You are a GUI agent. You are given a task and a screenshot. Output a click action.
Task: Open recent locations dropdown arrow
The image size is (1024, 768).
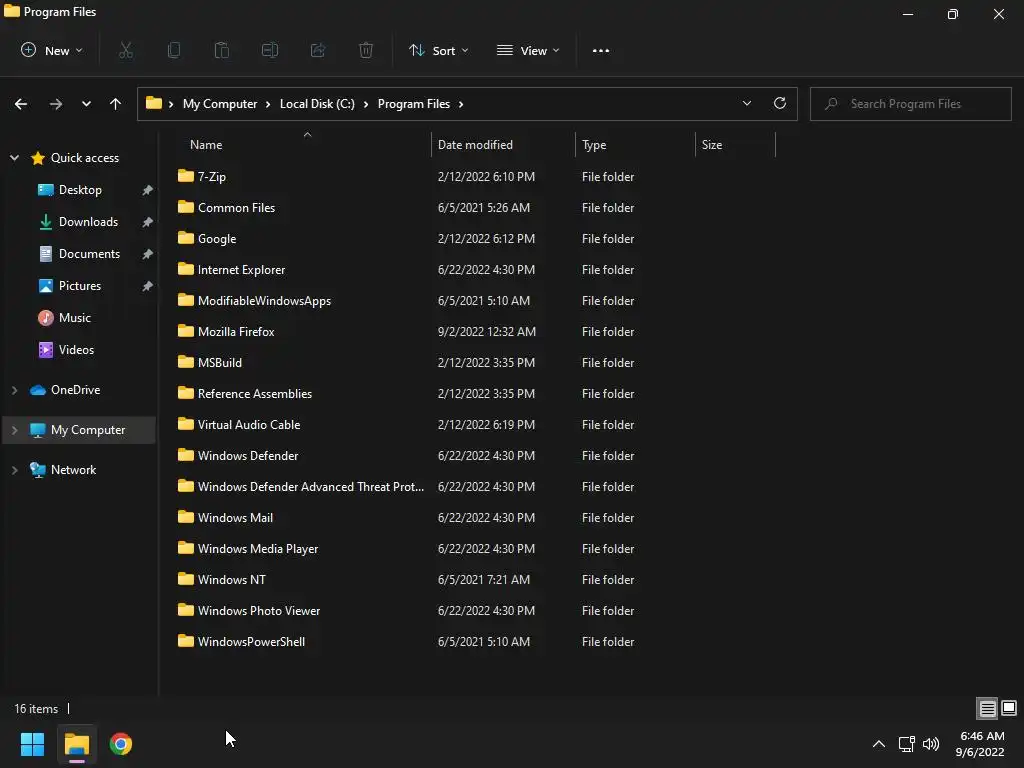click(x=86, y=104)
